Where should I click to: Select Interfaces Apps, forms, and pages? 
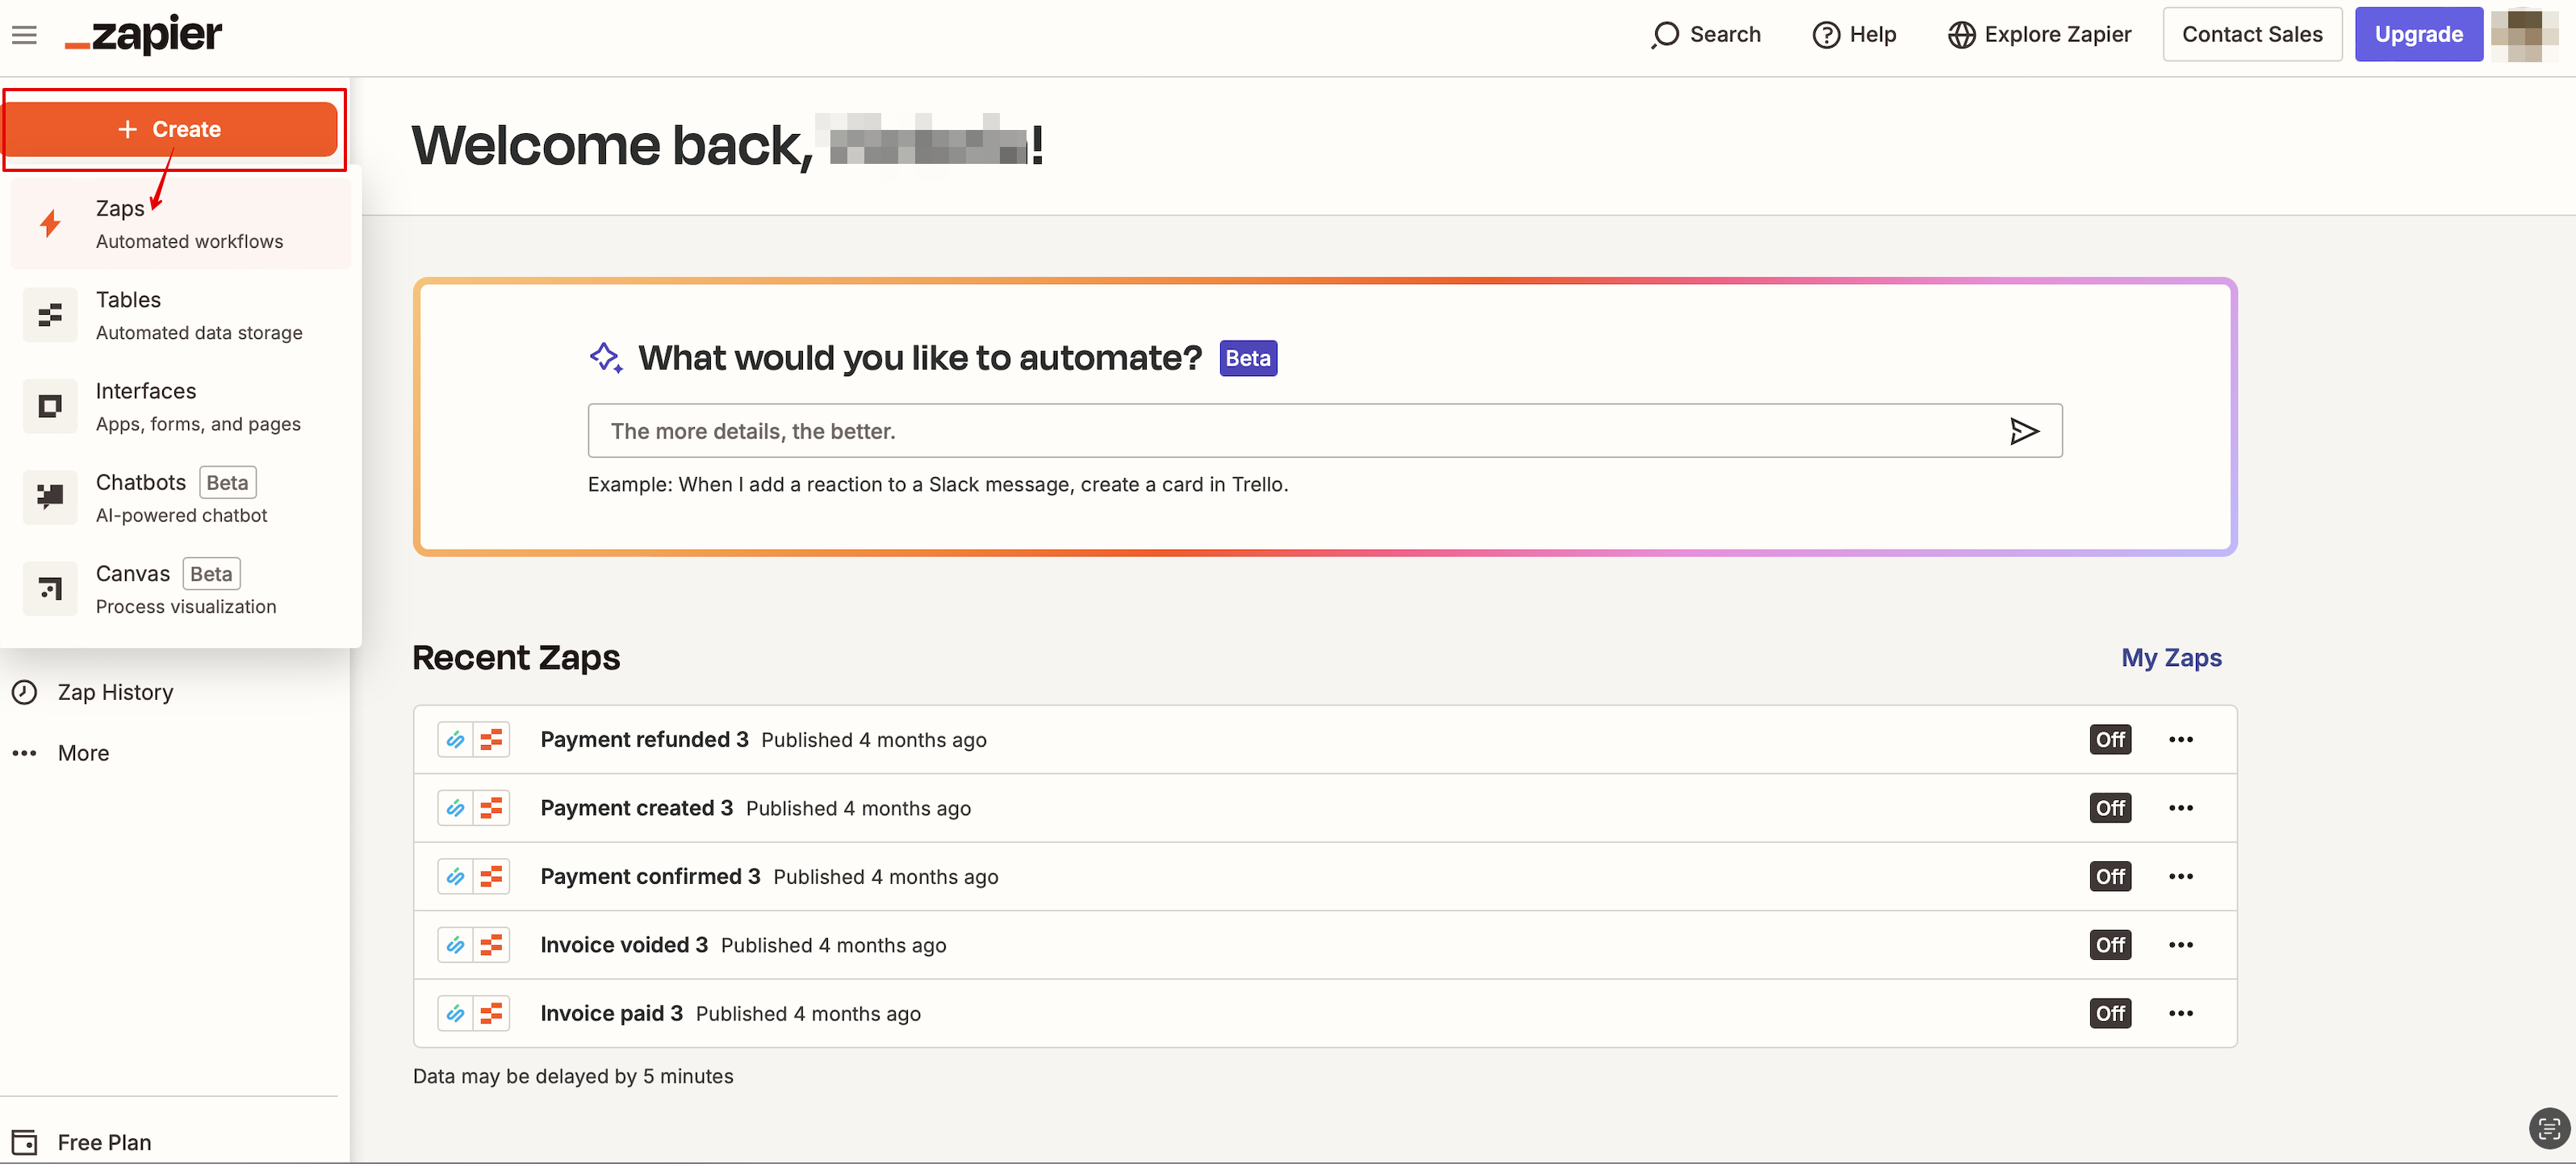181,406
